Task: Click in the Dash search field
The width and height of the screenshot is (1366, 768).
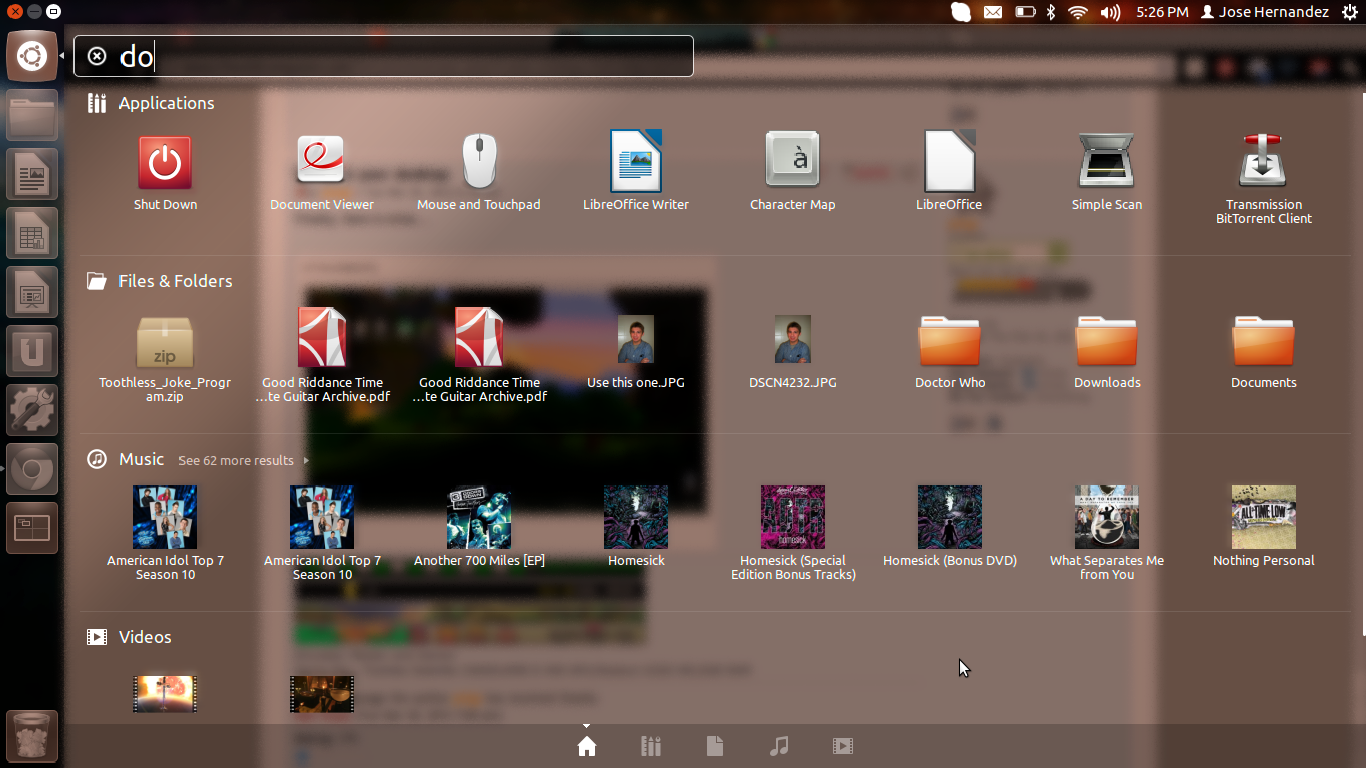Action: [400, 56]
